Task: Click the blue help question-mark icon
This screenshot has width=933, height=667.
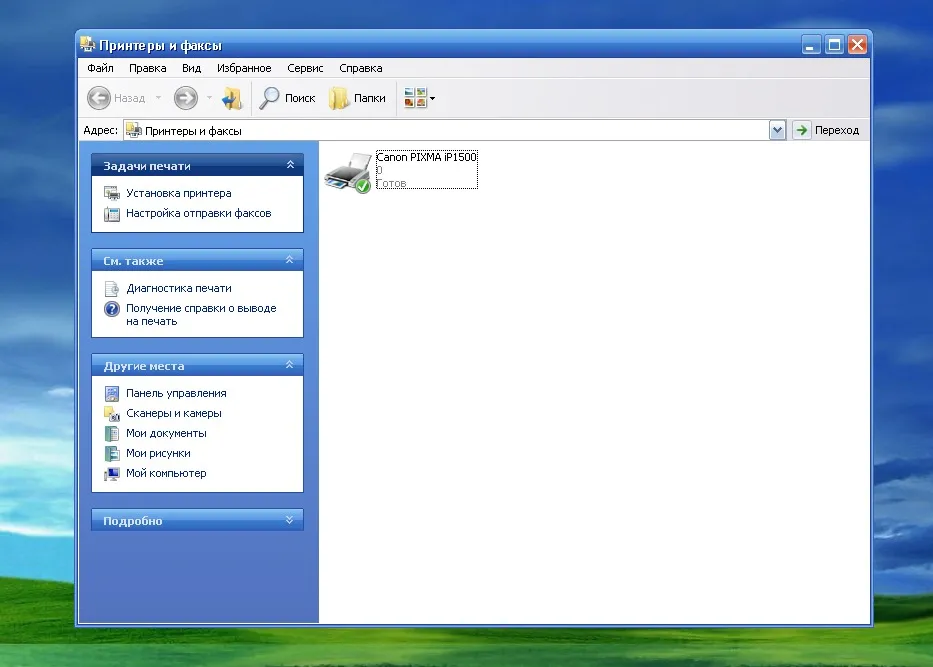Action: pyautogui.click(x=111, y=309)
